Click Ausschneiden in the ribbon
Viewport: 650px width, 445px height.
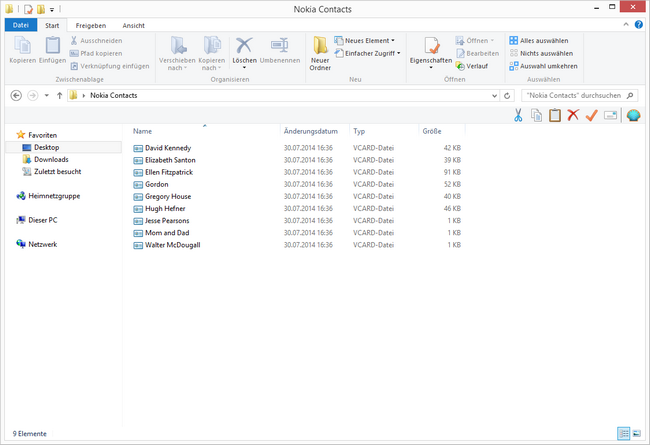tap(96, 41)
